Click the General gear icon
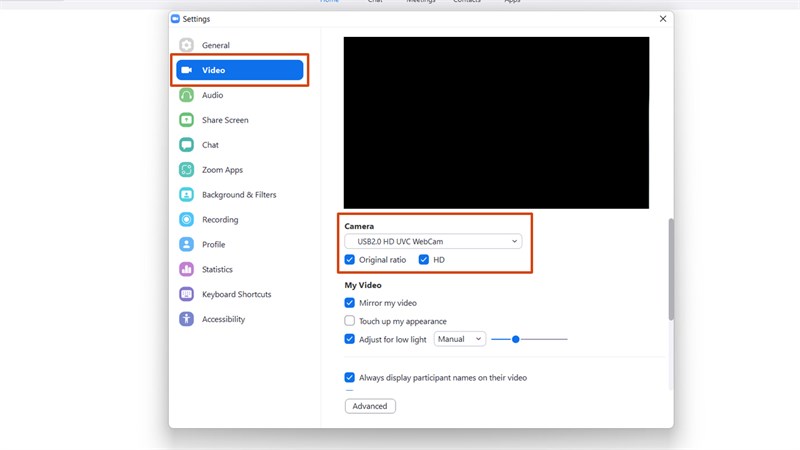 tap(186, 45)
